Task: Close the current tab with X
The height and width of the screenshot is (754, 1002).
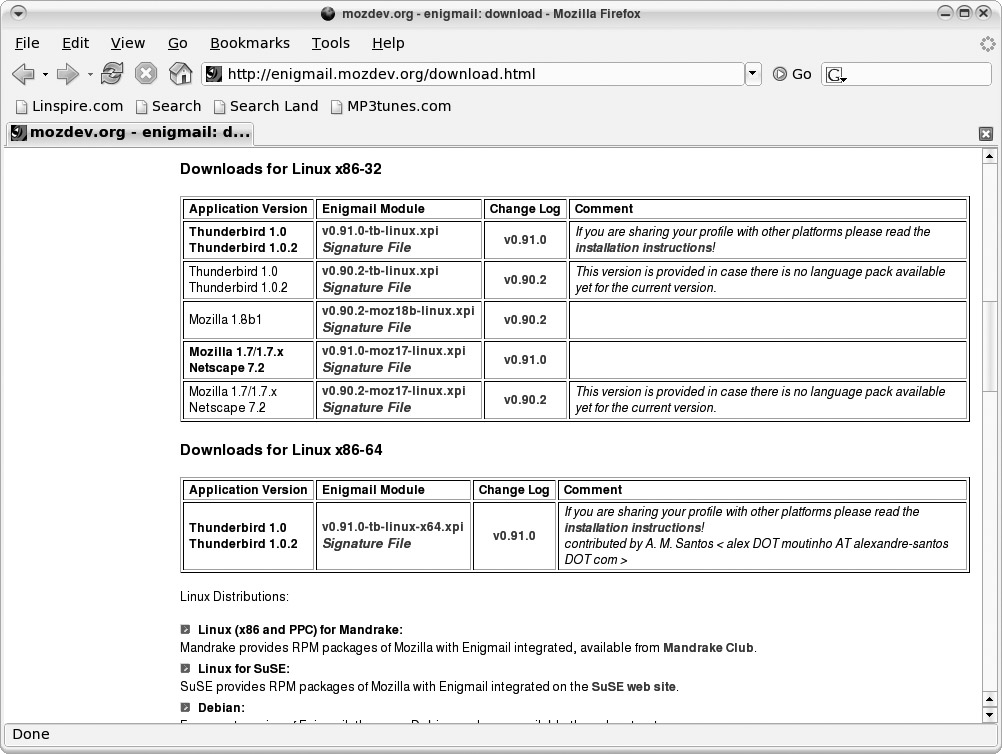Action: 985,134
